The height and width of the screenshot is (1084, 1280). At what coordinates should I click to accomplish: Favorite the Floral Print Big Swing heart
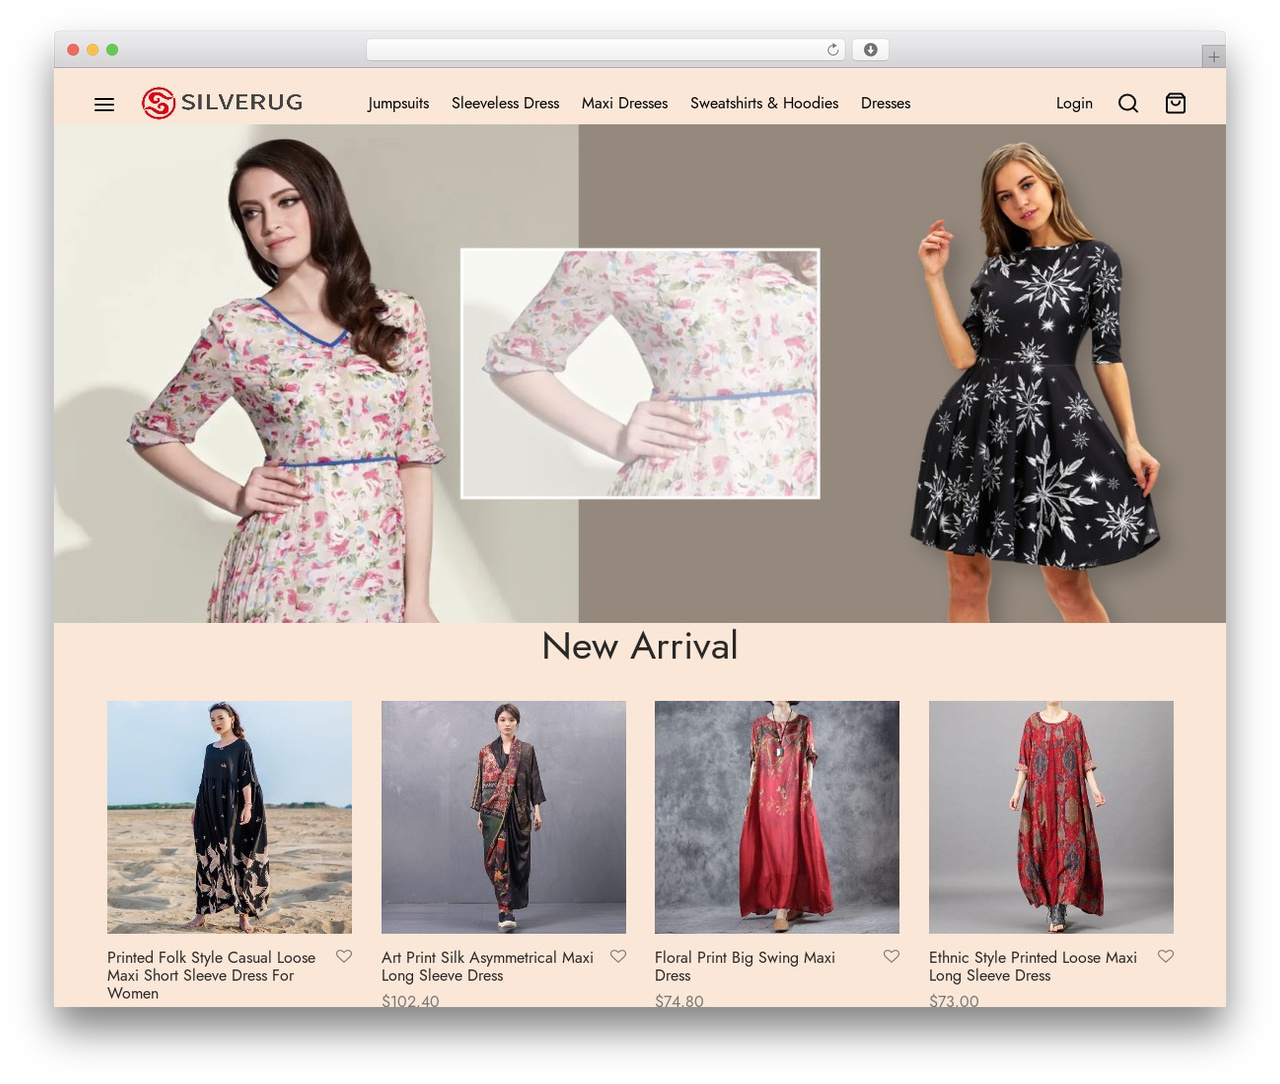tap(891, 956)
